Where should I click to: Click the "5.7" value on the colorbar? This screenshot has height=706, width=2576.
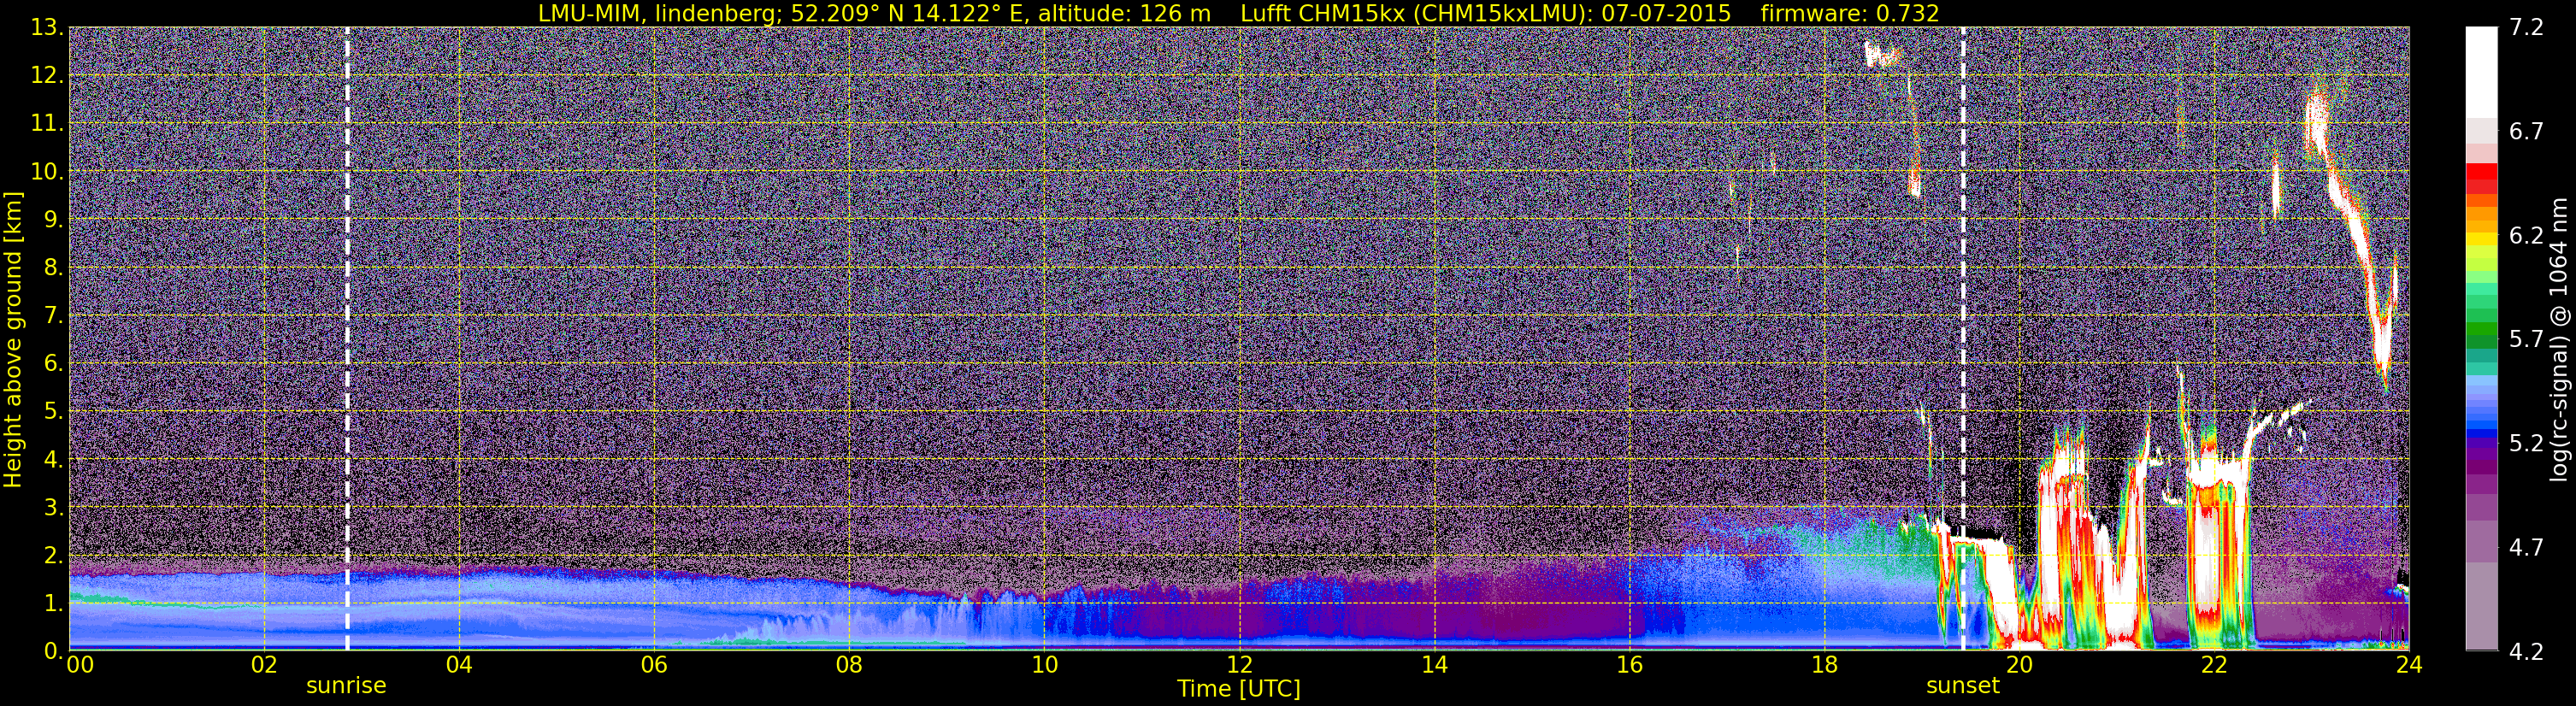tap(2526, 340)
